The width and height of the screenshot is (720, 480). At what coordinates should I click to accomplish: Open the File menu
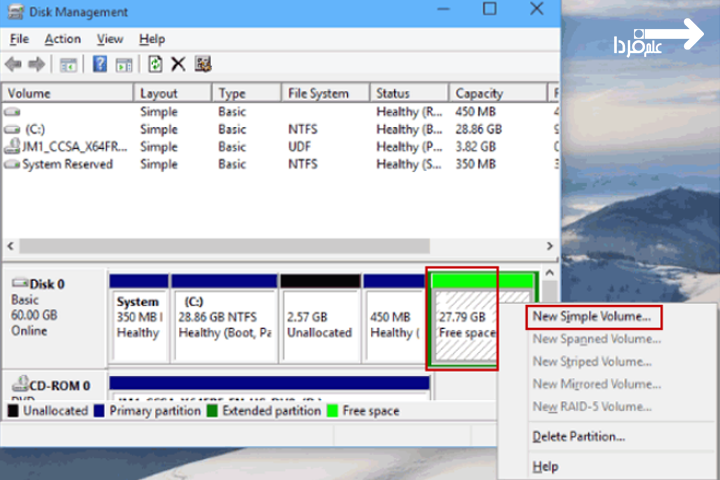pyautogui.click(x=19, y=39)
